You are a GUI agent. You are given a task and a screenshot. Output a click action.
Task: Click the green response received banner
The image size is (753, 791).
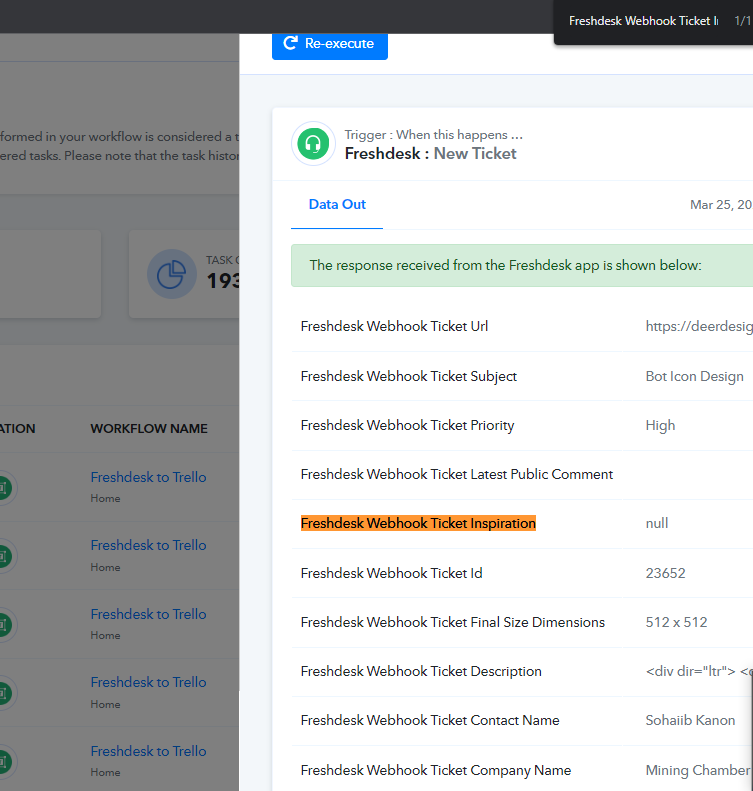(x=522, y=265)
